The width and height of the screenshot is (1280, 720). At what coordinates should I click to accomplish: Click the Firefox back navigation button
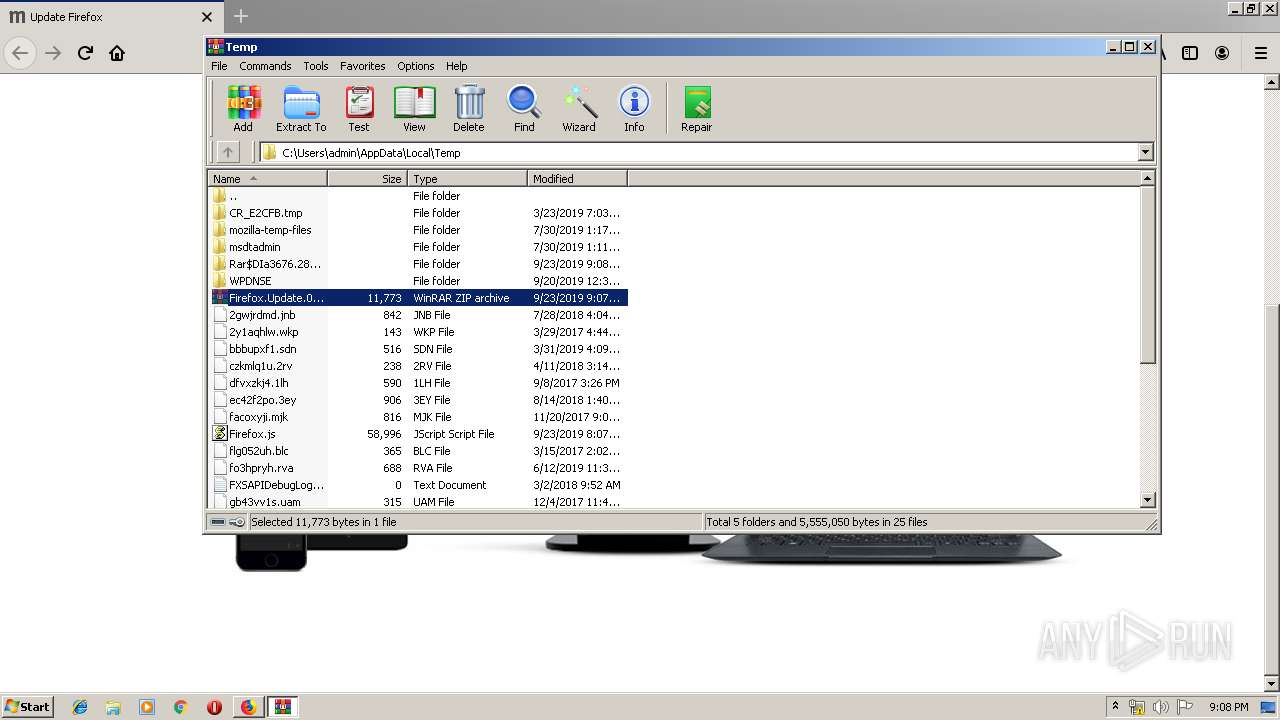pos(21,53)
